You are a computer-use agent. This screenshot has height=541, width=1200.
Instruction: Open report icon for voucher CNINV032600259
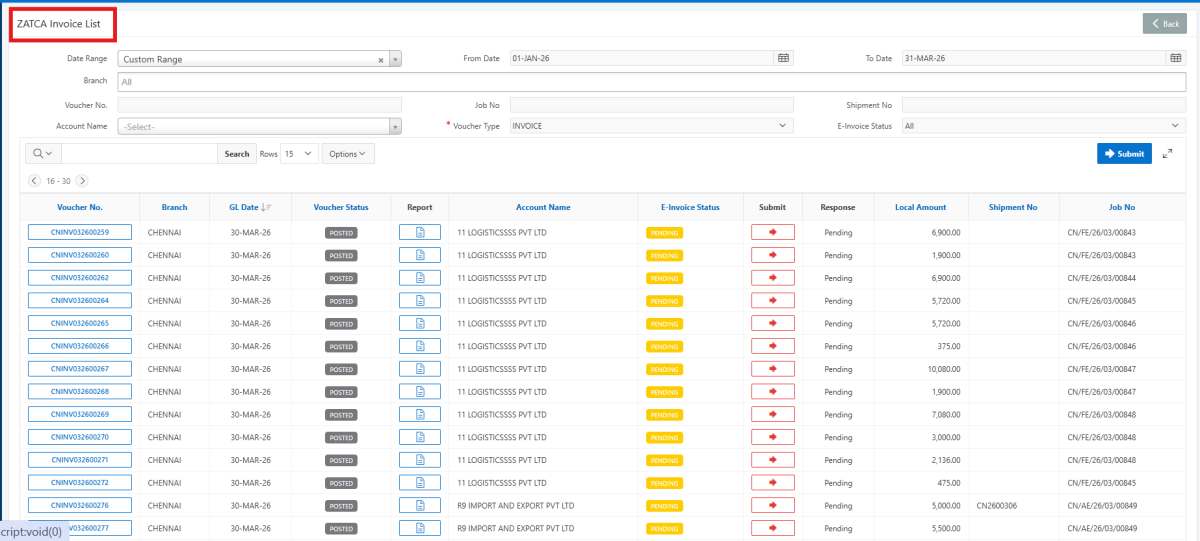tap(420, 232)
